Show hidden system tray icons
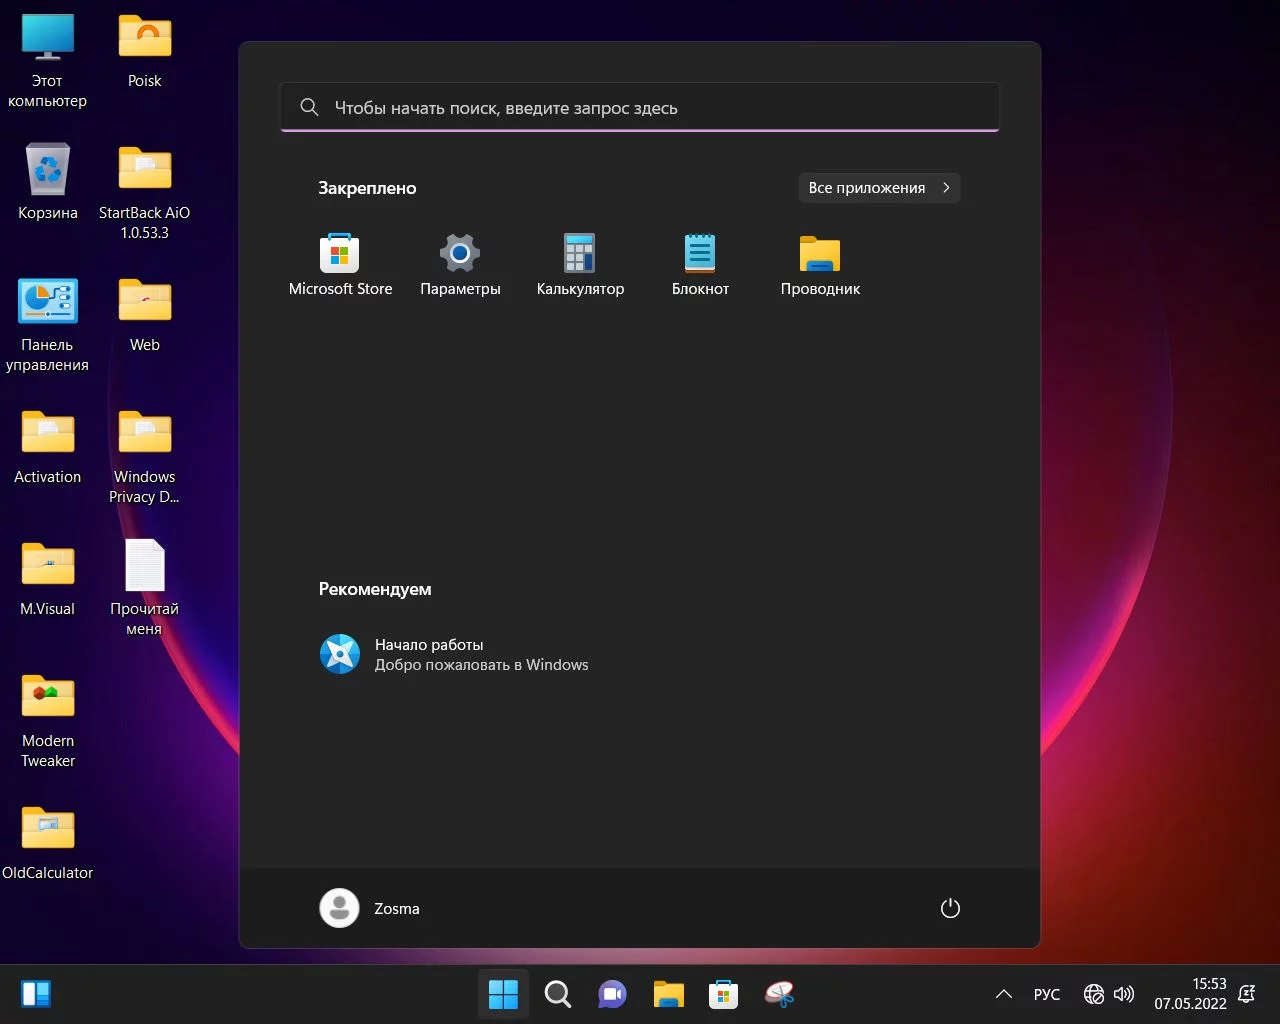 point(1003,994)
